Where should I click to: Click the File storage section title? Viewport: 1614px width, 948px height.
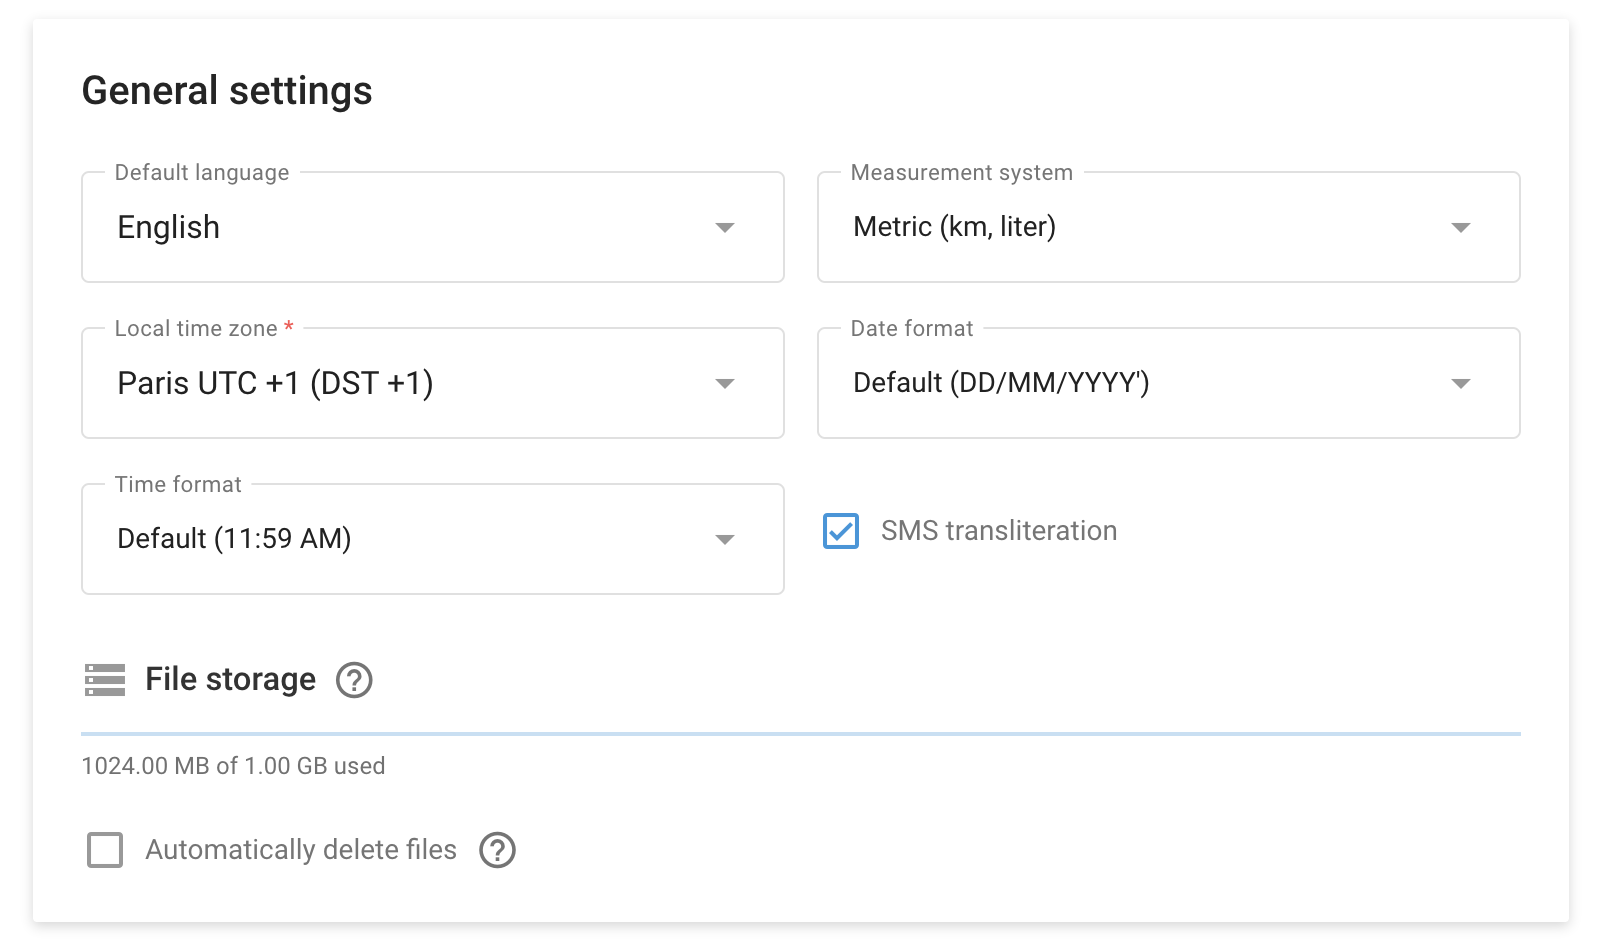pyautogui.click(x=230, y=680)
